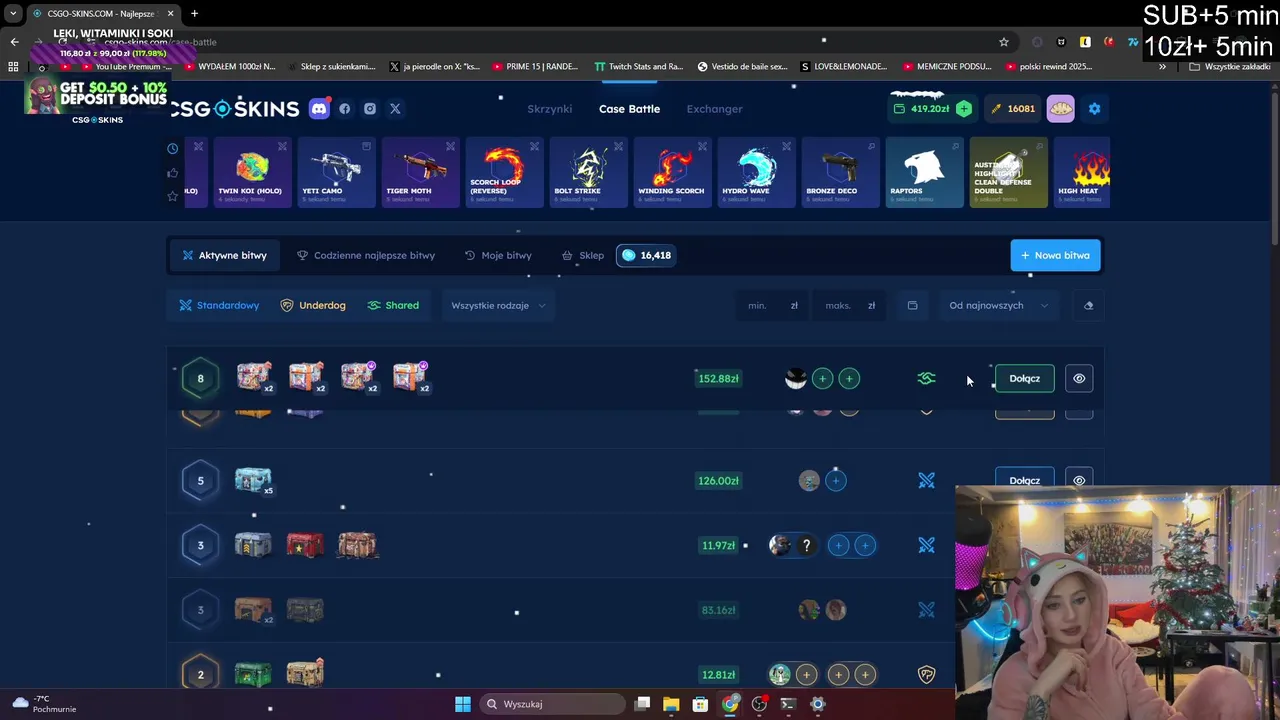
Task: Click the case filter icon beside price inputs
Action: (x=912, y=305)
